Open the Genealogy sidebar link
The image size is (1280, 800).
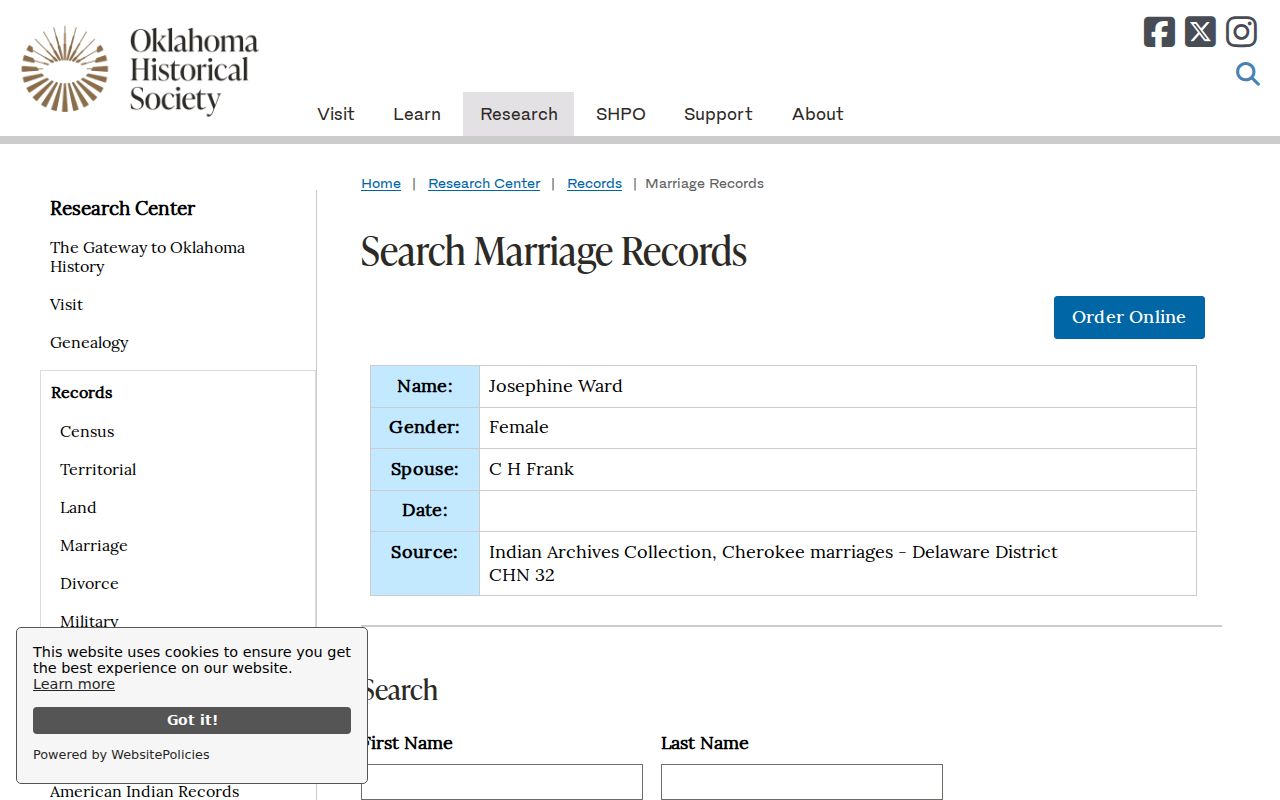click(x=89, y=342)
